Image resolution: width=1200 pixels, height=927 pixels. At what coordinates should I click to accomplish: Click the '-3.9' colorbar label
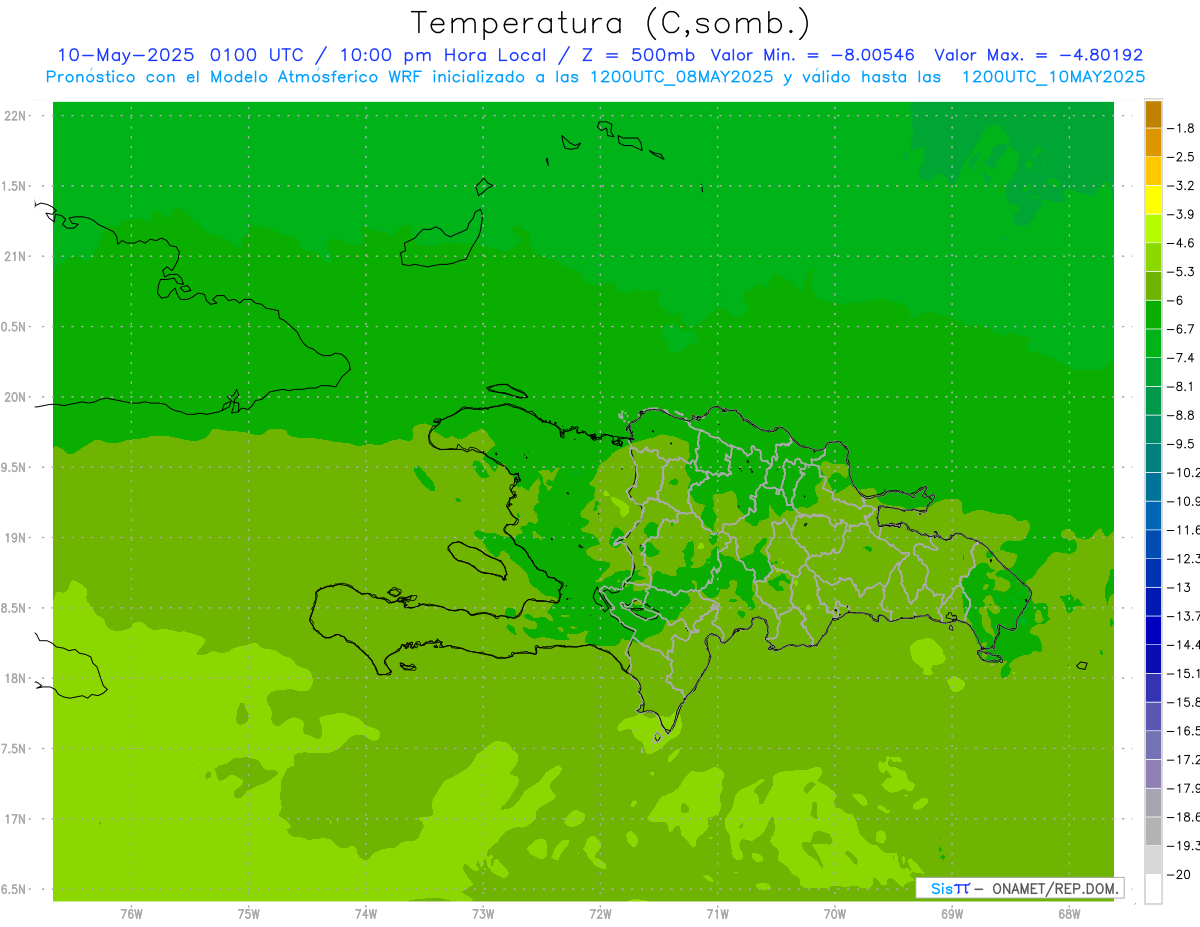(1181, 215)
